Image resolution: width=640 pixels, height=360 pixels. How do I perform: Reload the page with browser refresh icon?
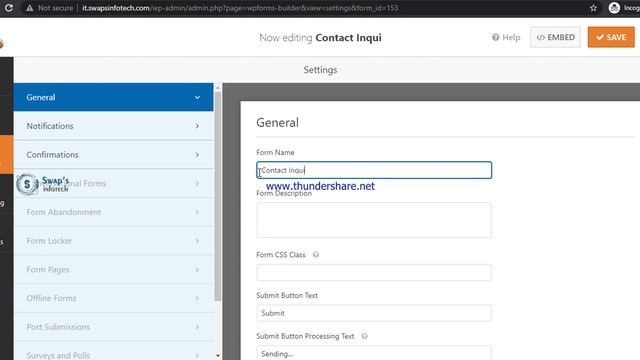pyautogui.click(x=9, y=8)
